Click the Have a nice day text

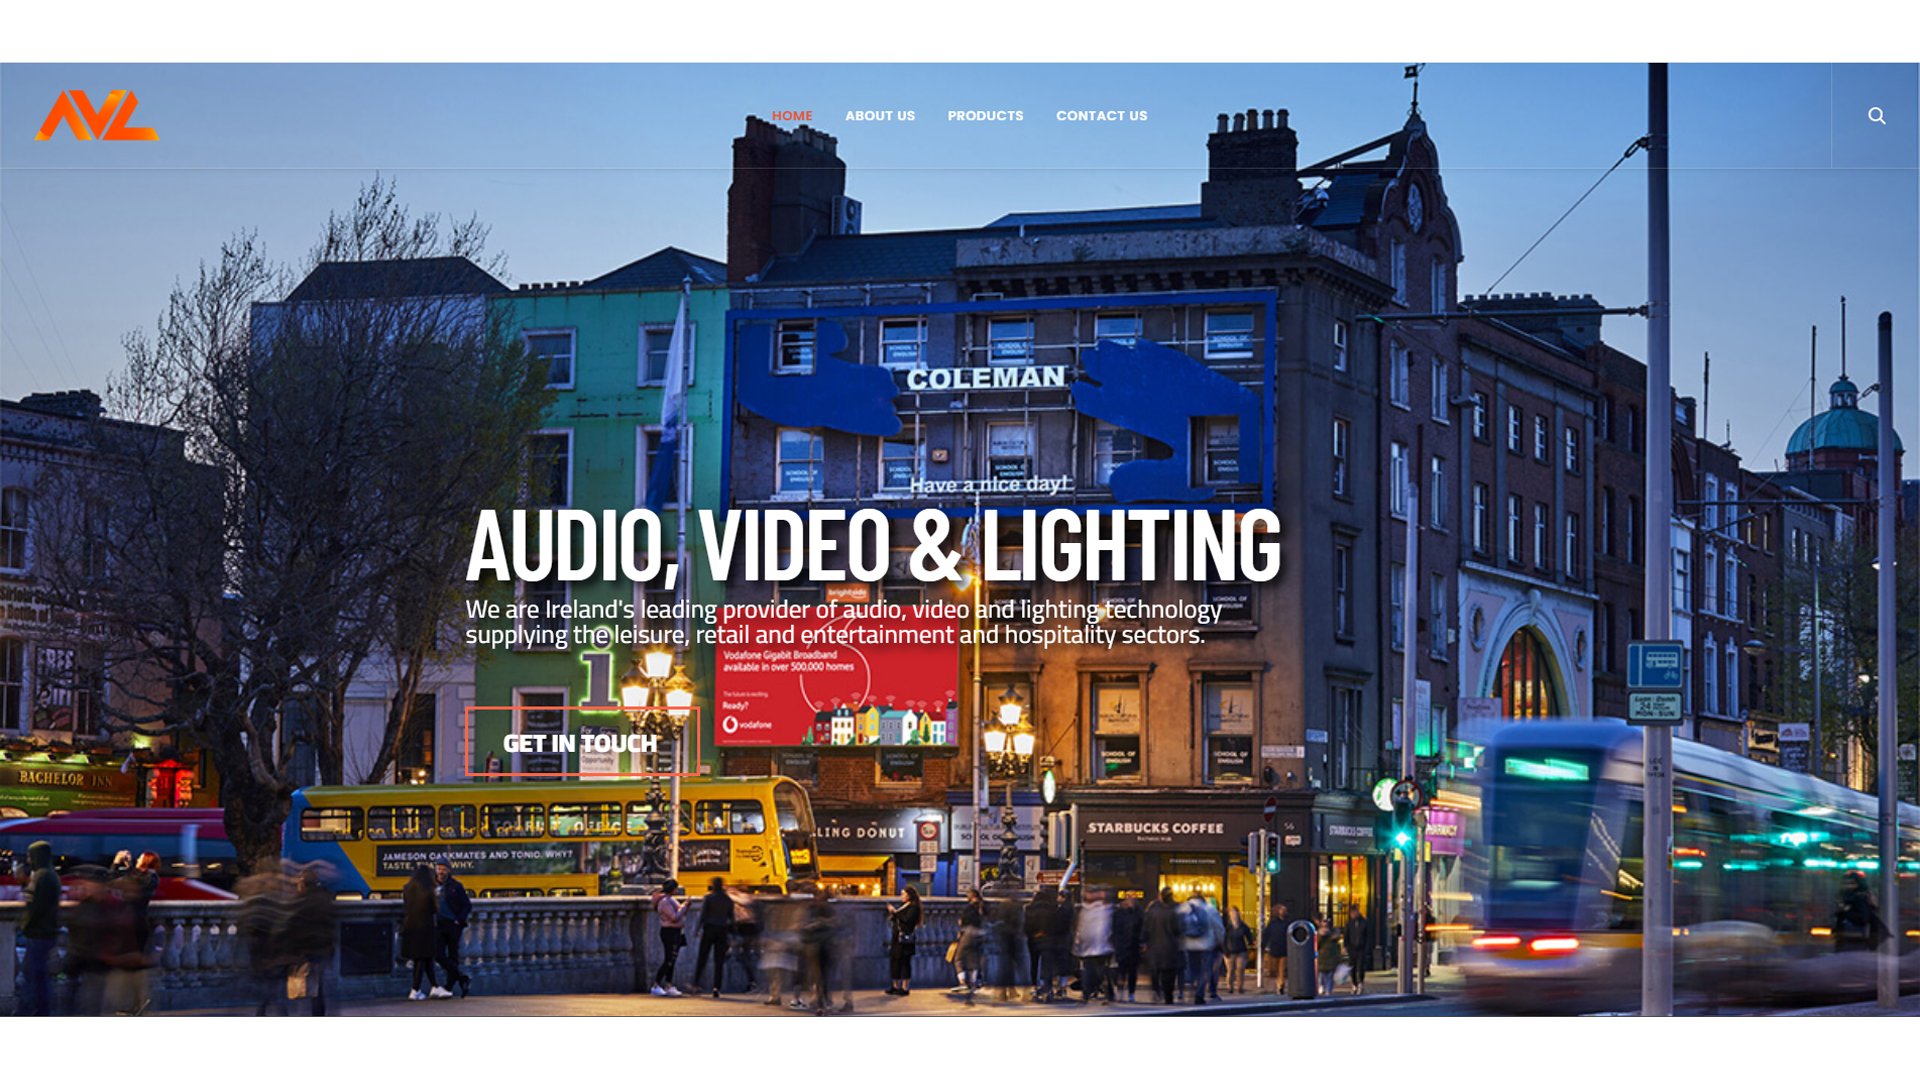[989, 484]
